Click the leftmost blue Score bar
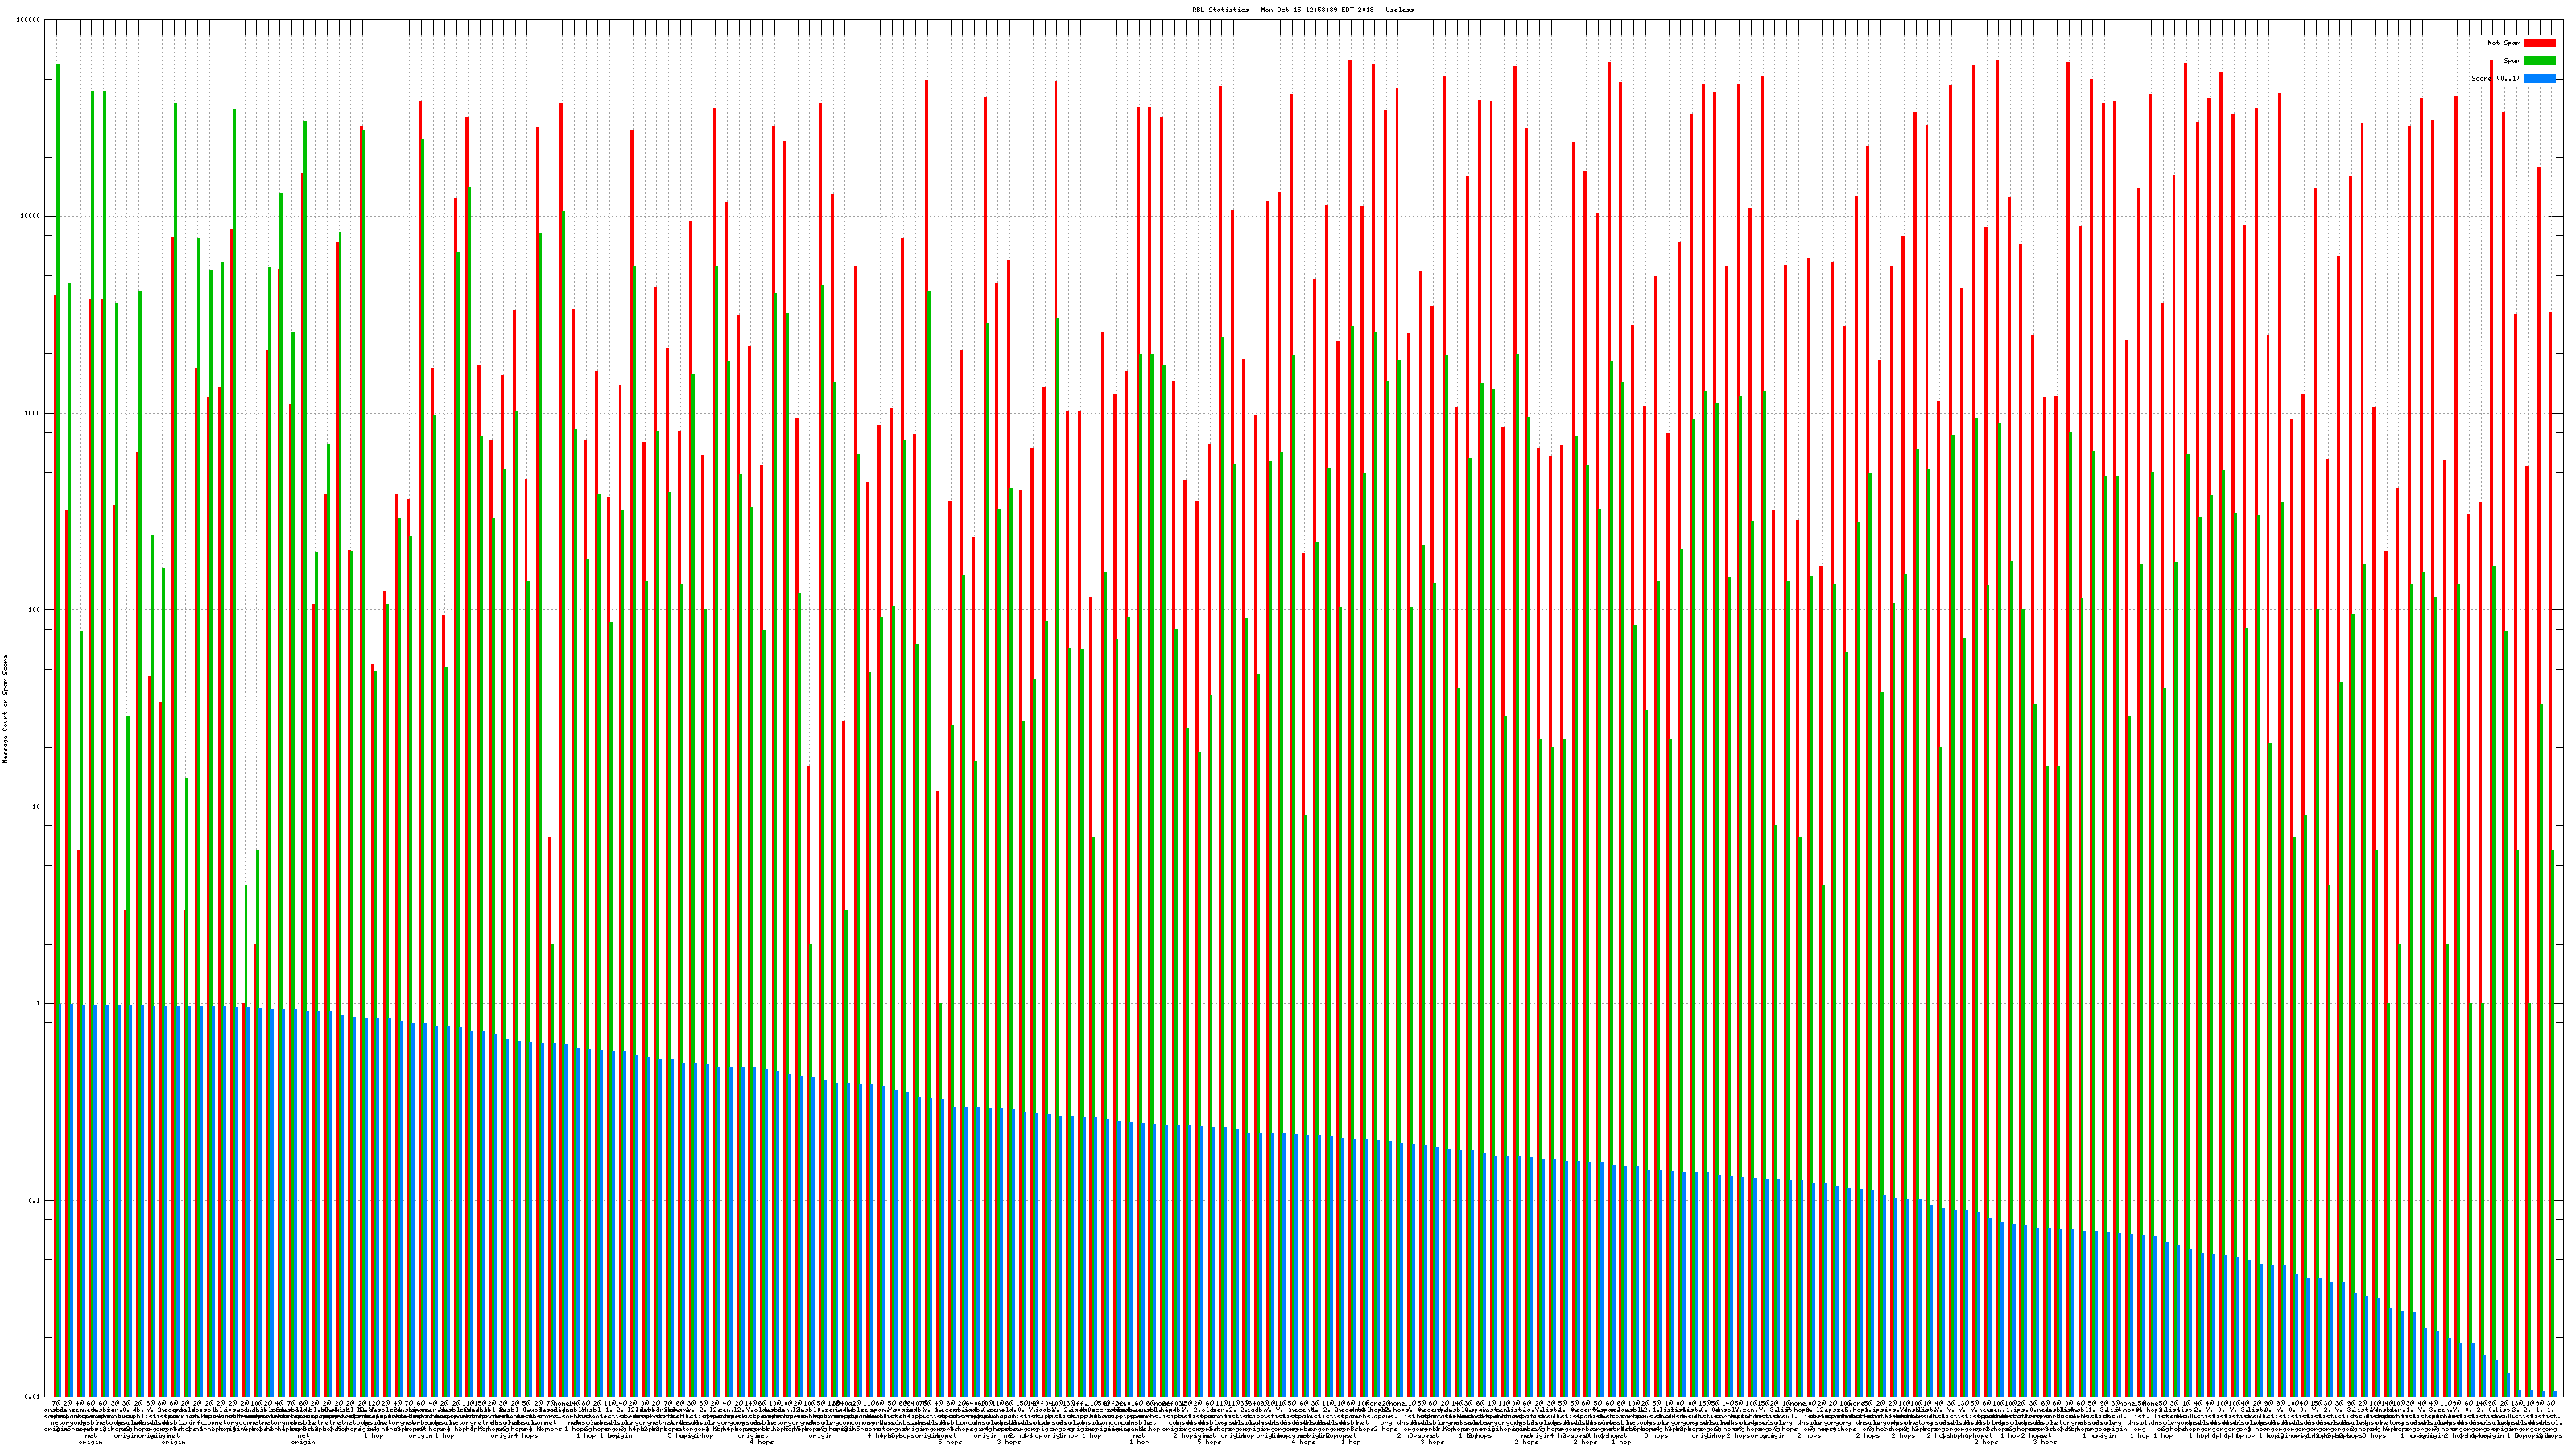The width and height of the screenshot is (2576, 1449). (x=60, y=1200)
